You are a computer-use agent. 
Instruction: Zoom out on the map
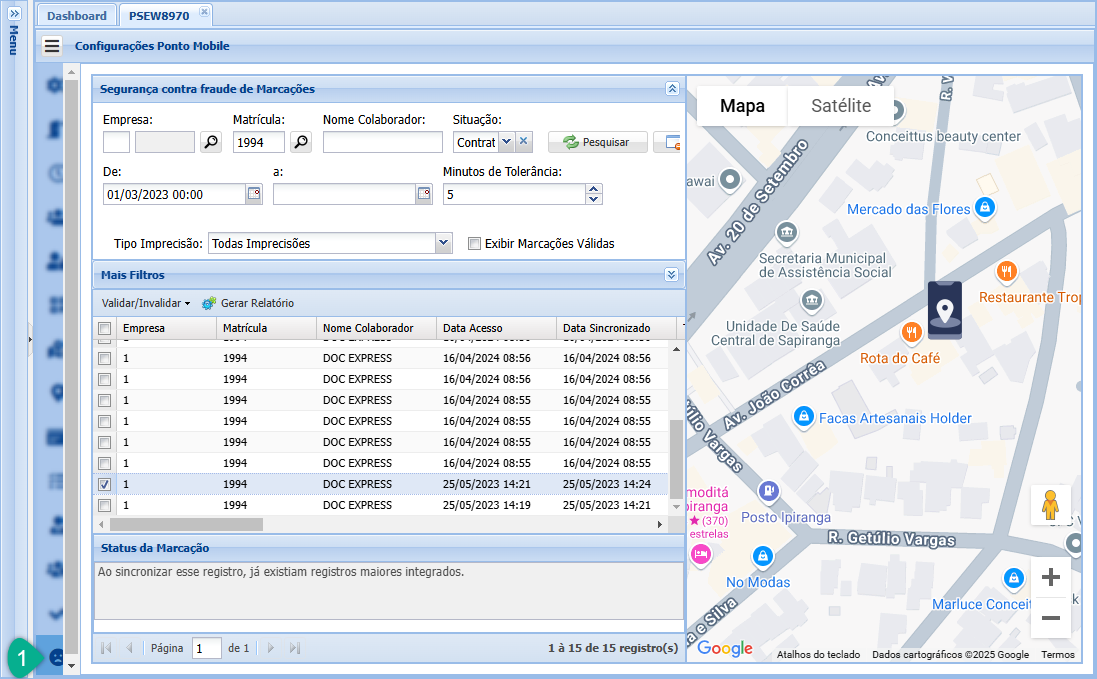[1050, 618]
